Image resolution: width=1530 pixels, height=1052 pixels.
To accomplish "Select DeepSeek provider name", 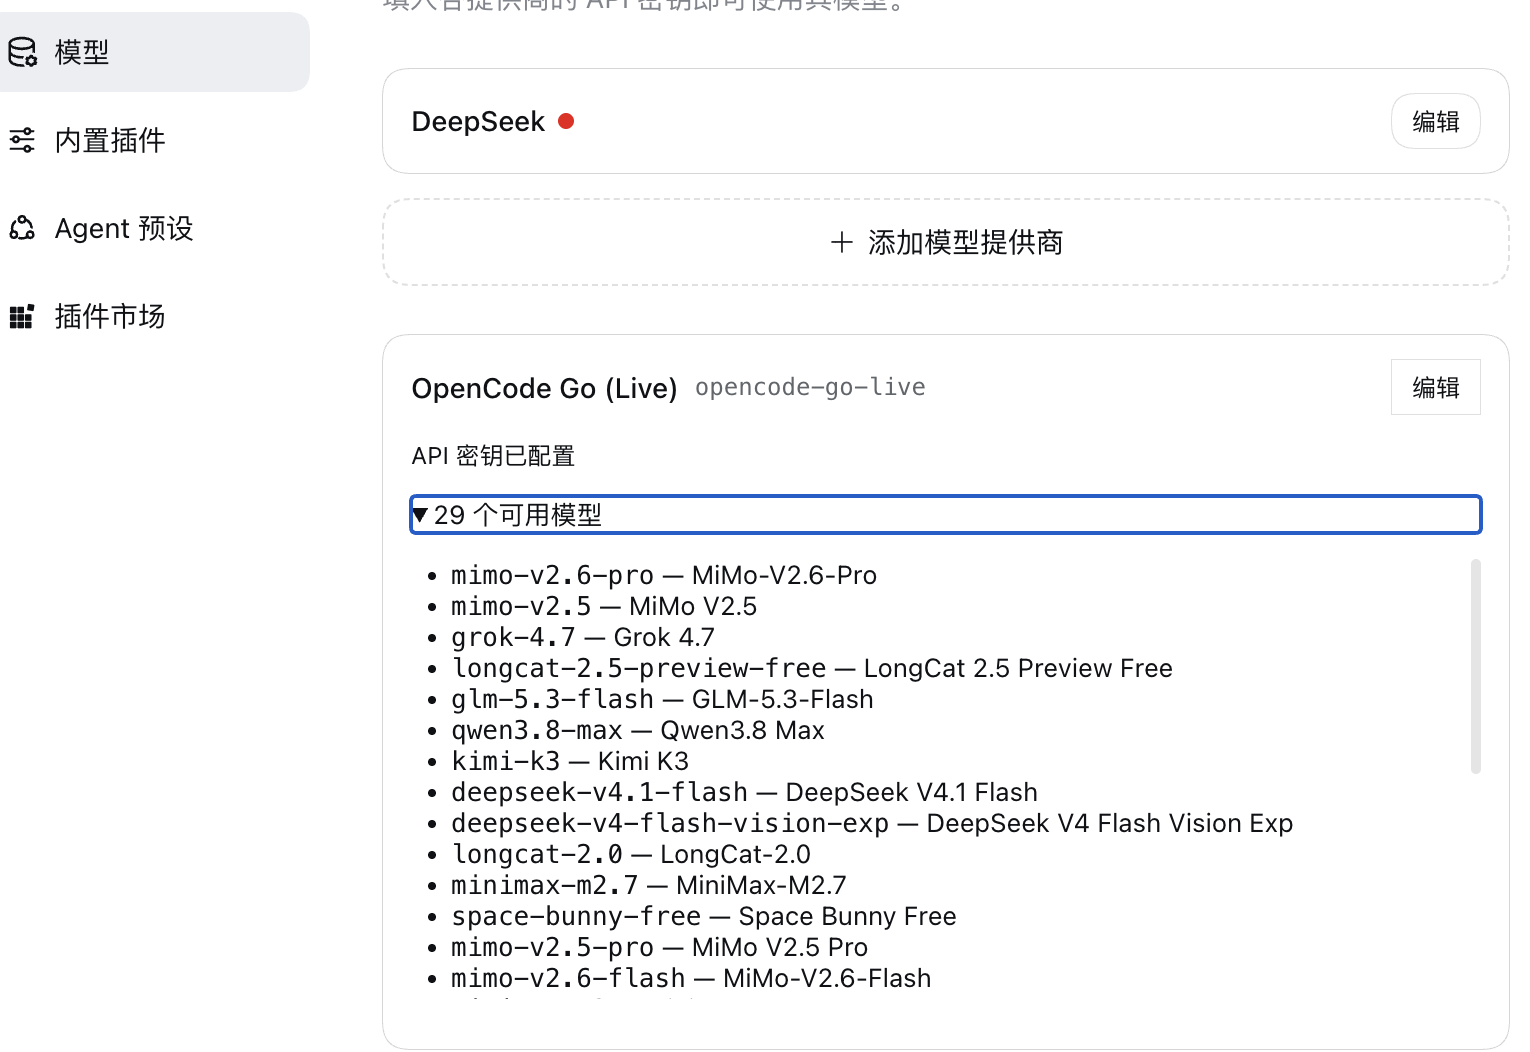I will click(478, 122).
